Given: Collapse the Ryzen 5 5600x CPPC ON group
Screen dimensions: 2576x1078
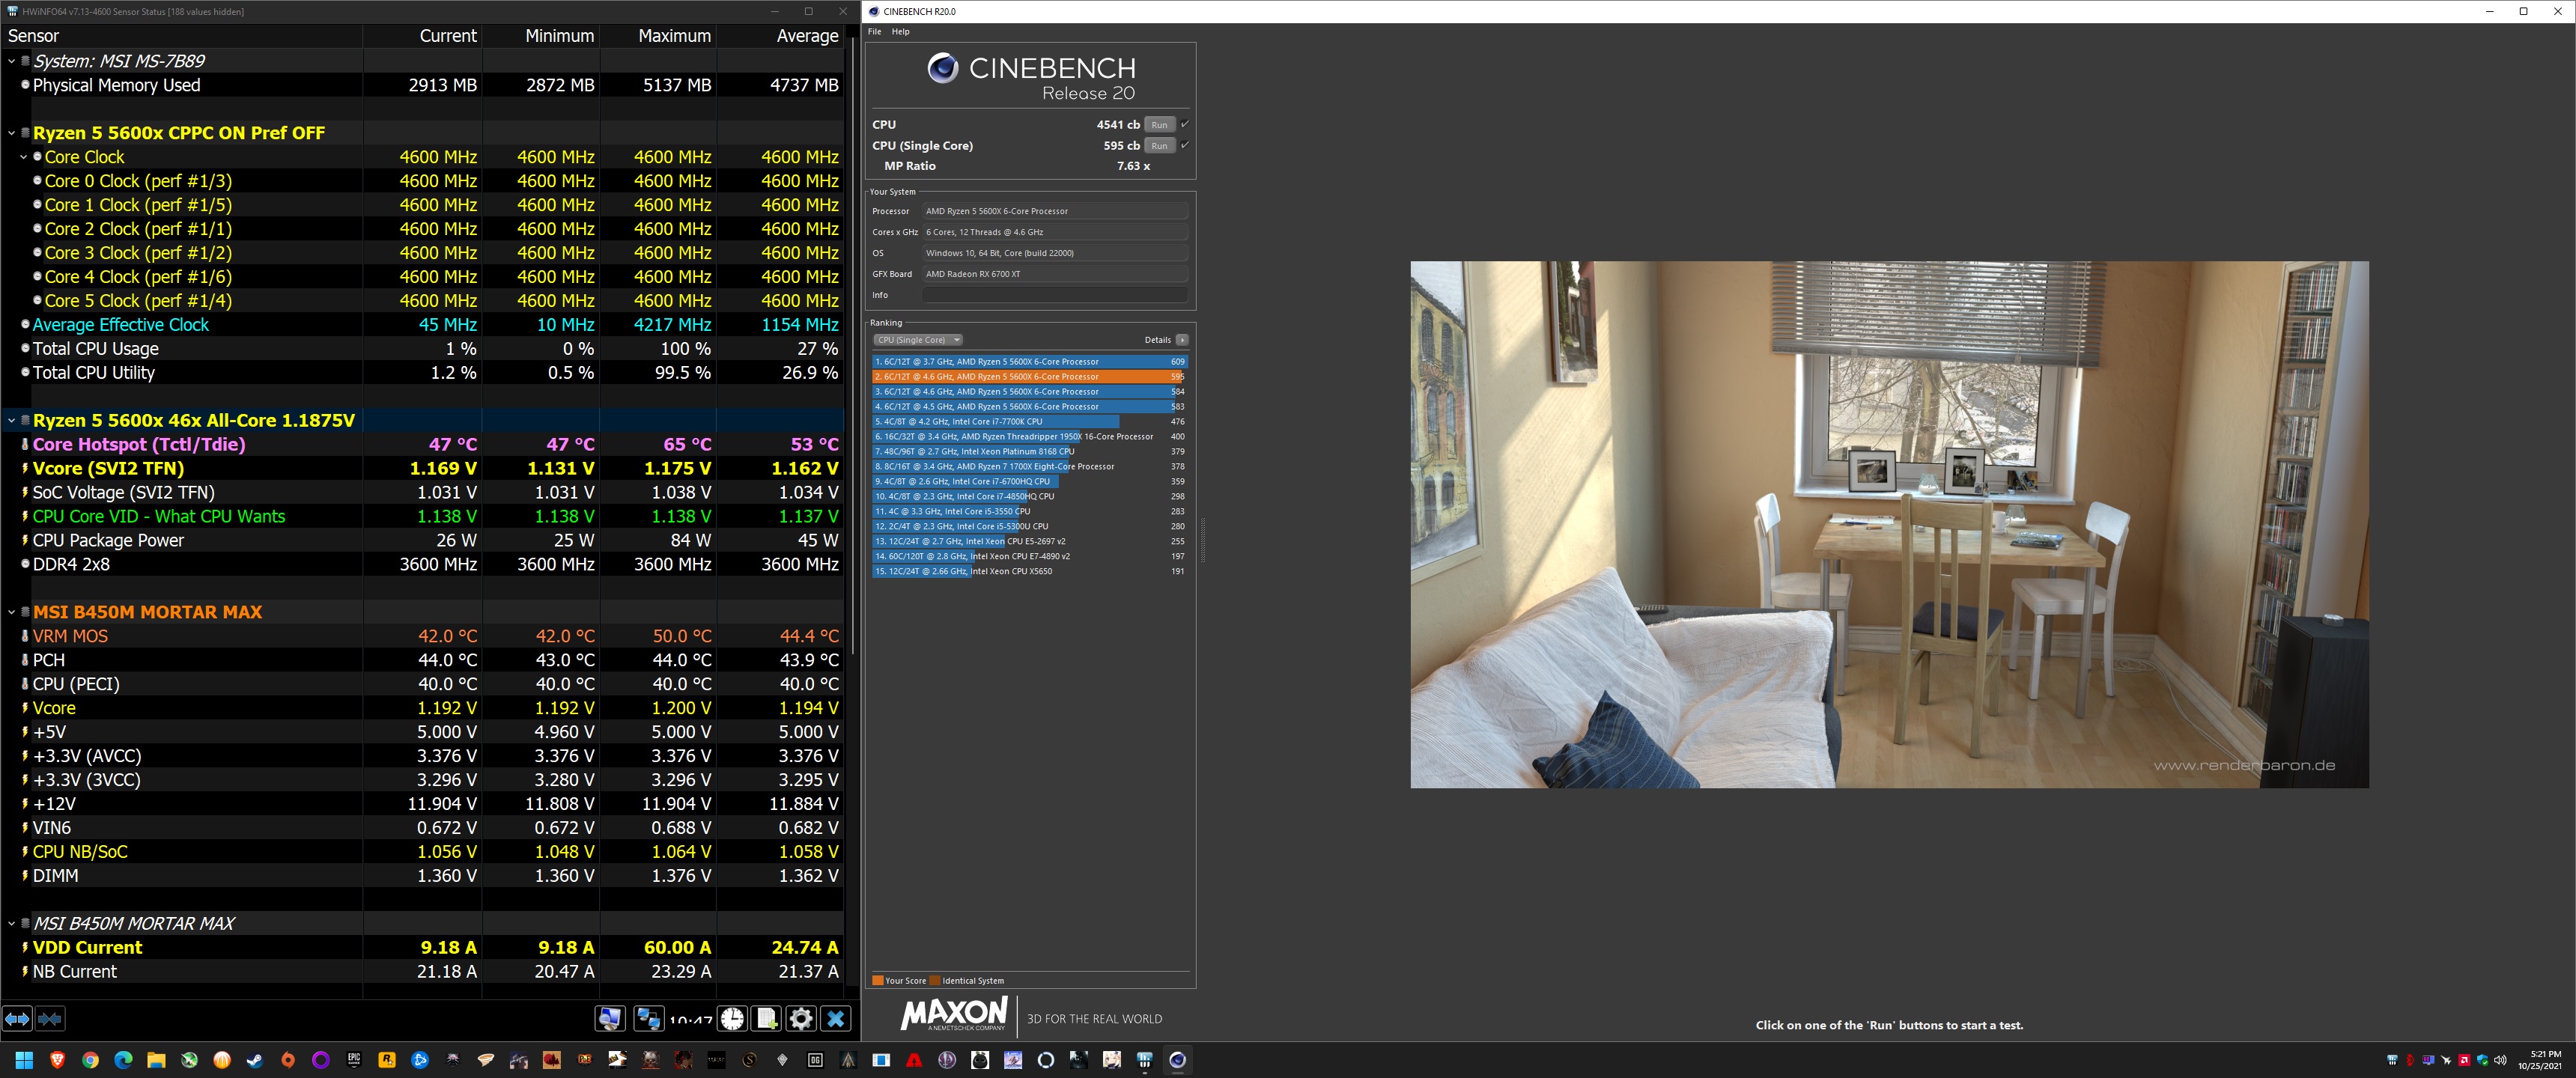Looking at the screenshot, I should pyautogui.click(x=12, y=133).
